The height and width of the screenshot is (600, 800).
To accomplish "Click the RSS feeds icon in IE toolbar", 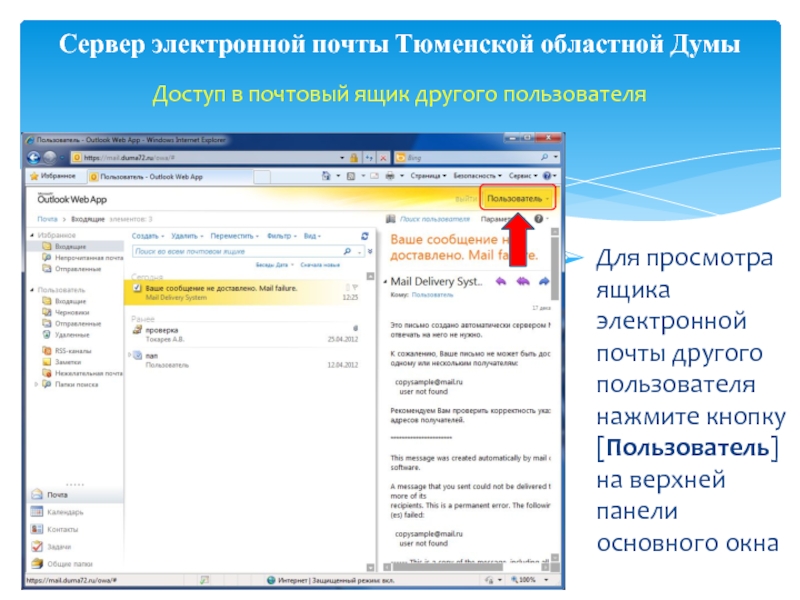I will (351, 176).
